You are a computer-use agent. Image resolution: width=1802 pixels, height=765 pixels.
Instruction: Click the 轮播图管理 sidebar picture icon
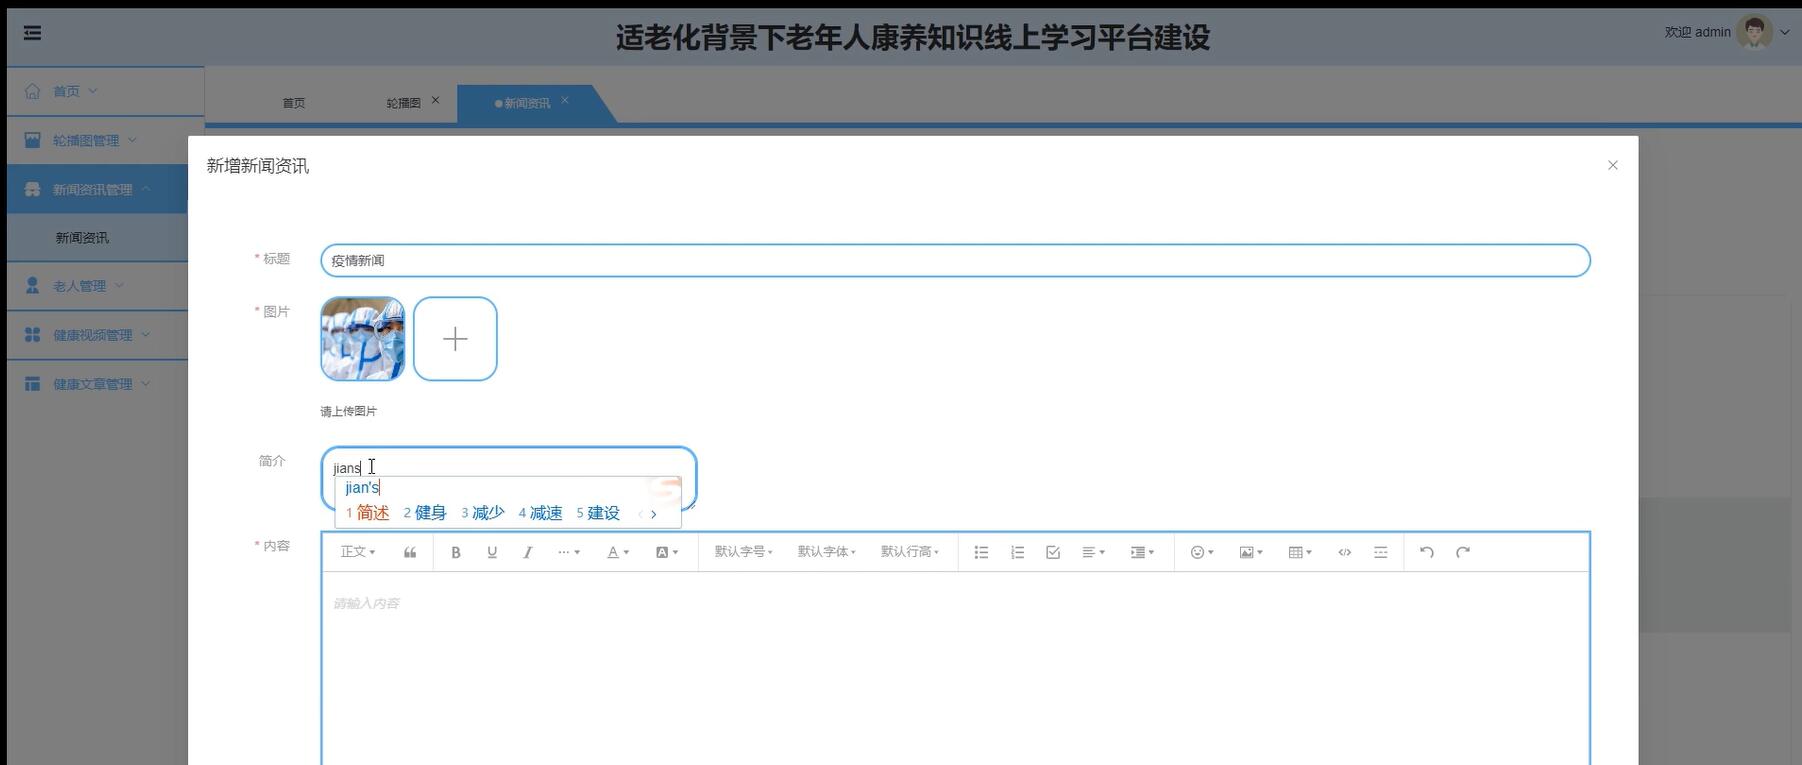pos(33,140)
